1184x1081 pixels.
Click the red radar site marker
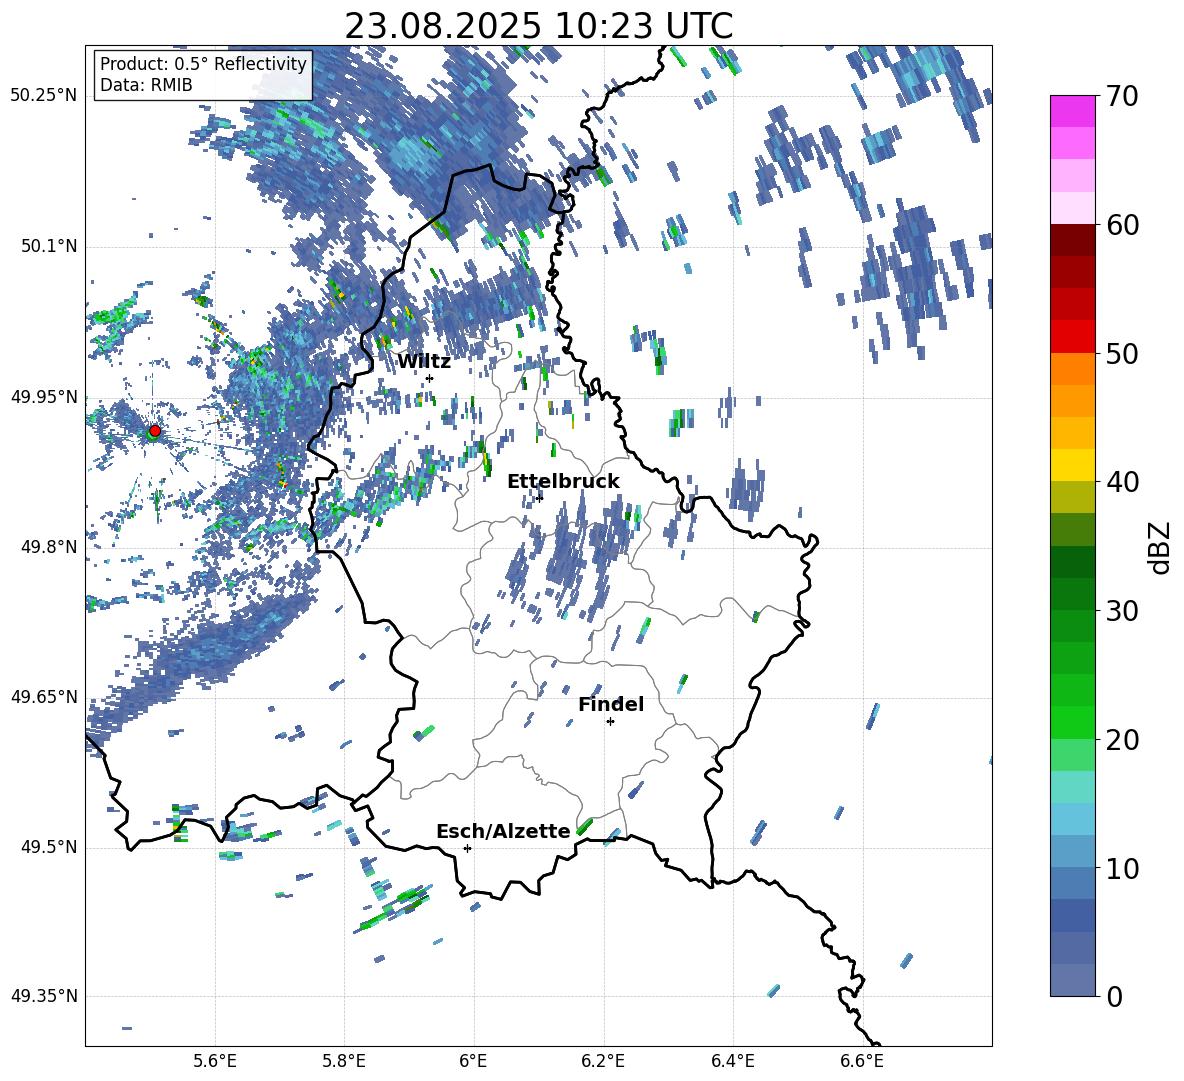[x=155, y=430]
